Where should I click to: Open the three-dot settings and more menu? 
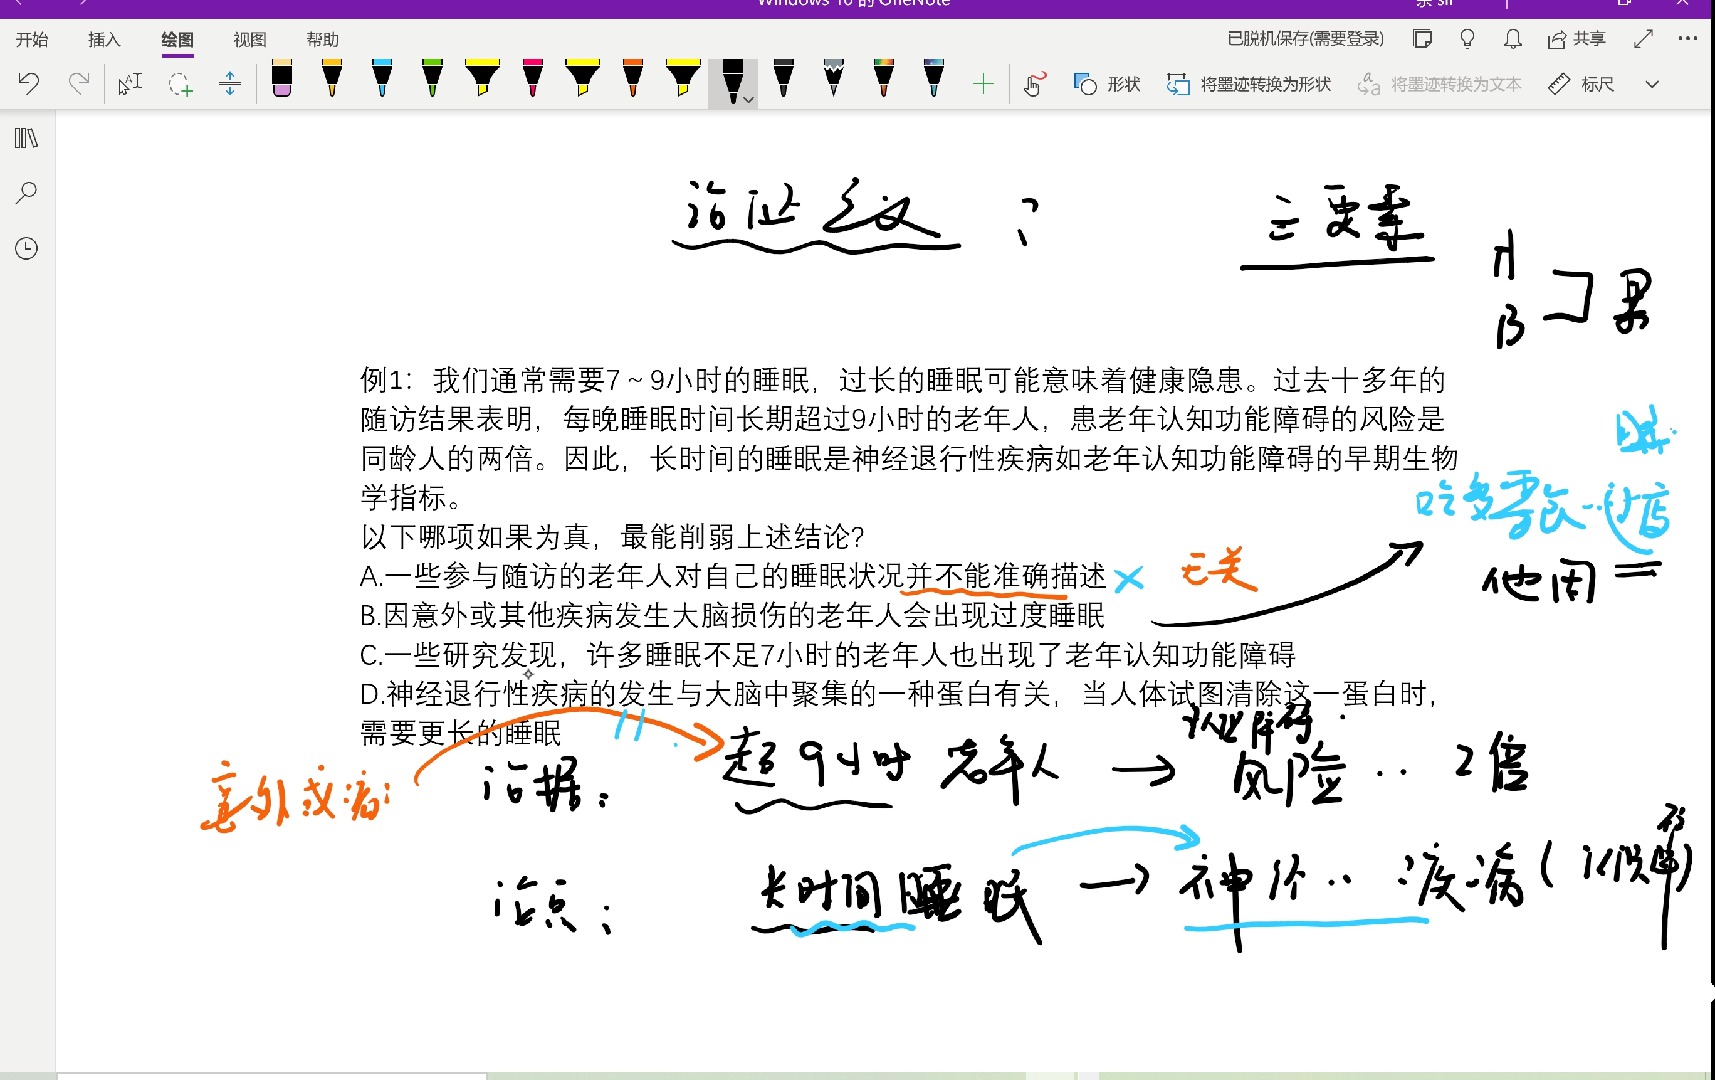[1688, 39]
